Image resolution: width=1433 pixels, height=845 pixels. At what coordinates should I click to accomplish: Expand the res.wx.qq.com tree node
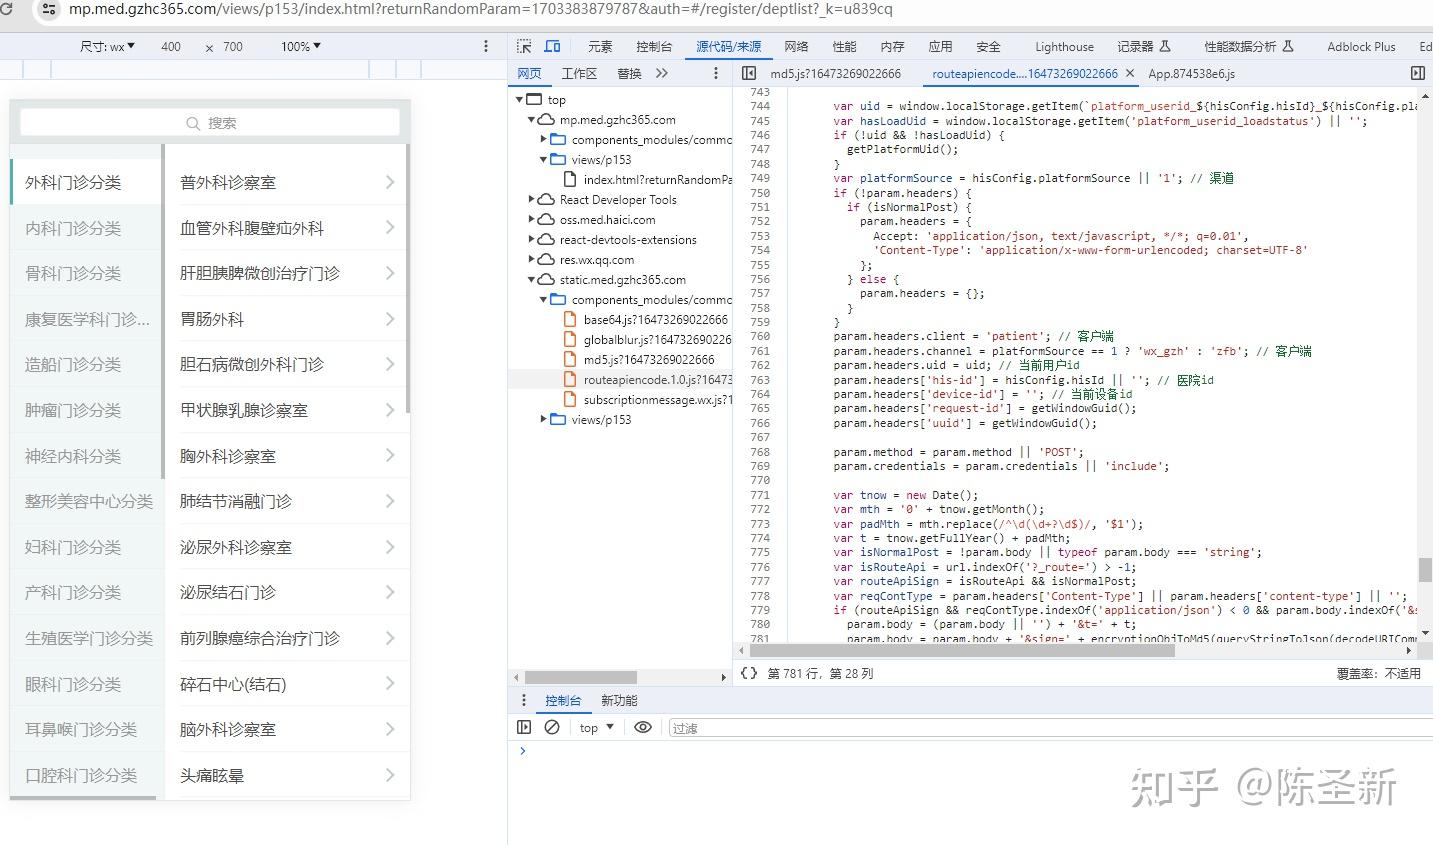click(x=532, y=260)
